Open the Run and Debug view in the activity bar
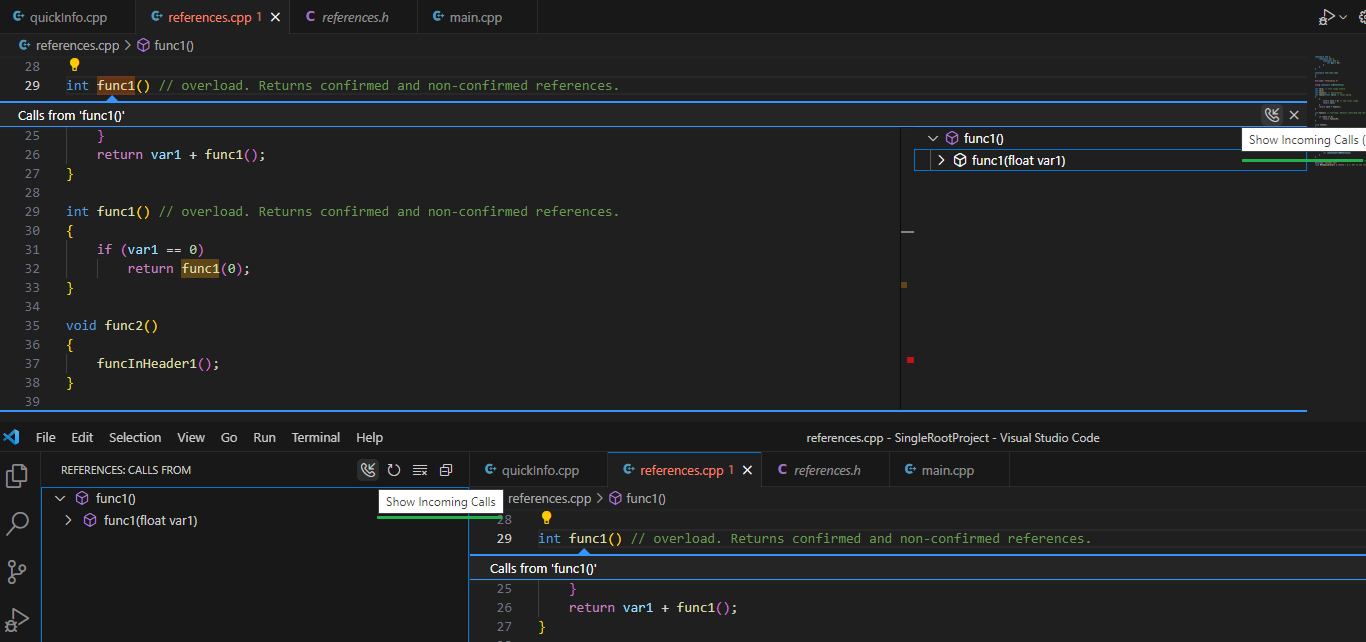The image size is (1366, 642). click(x=17, y=619)
